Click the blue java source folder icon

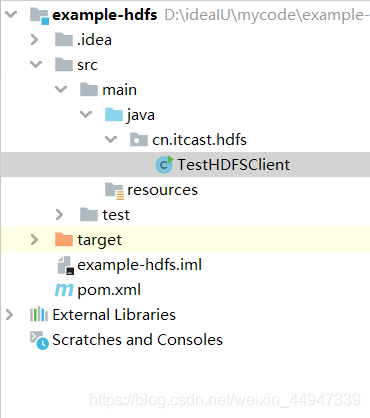point(114,114)
